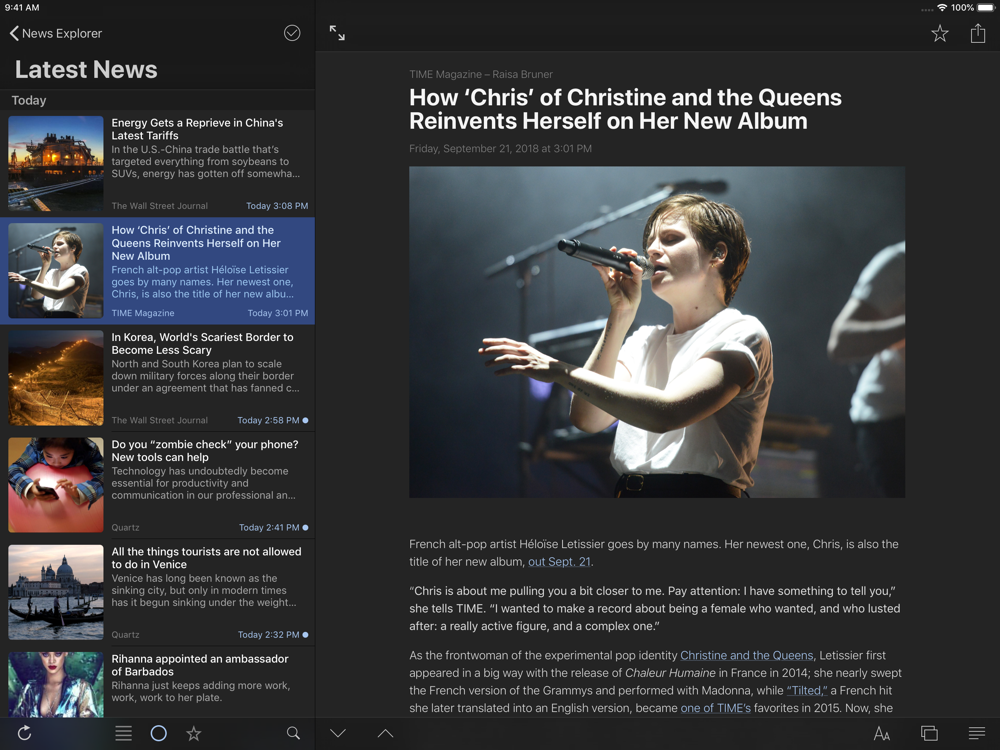Screen dimensions: 1000x750
Task: Tap the Korea border night thumbnail
Action: coord(55,378)
